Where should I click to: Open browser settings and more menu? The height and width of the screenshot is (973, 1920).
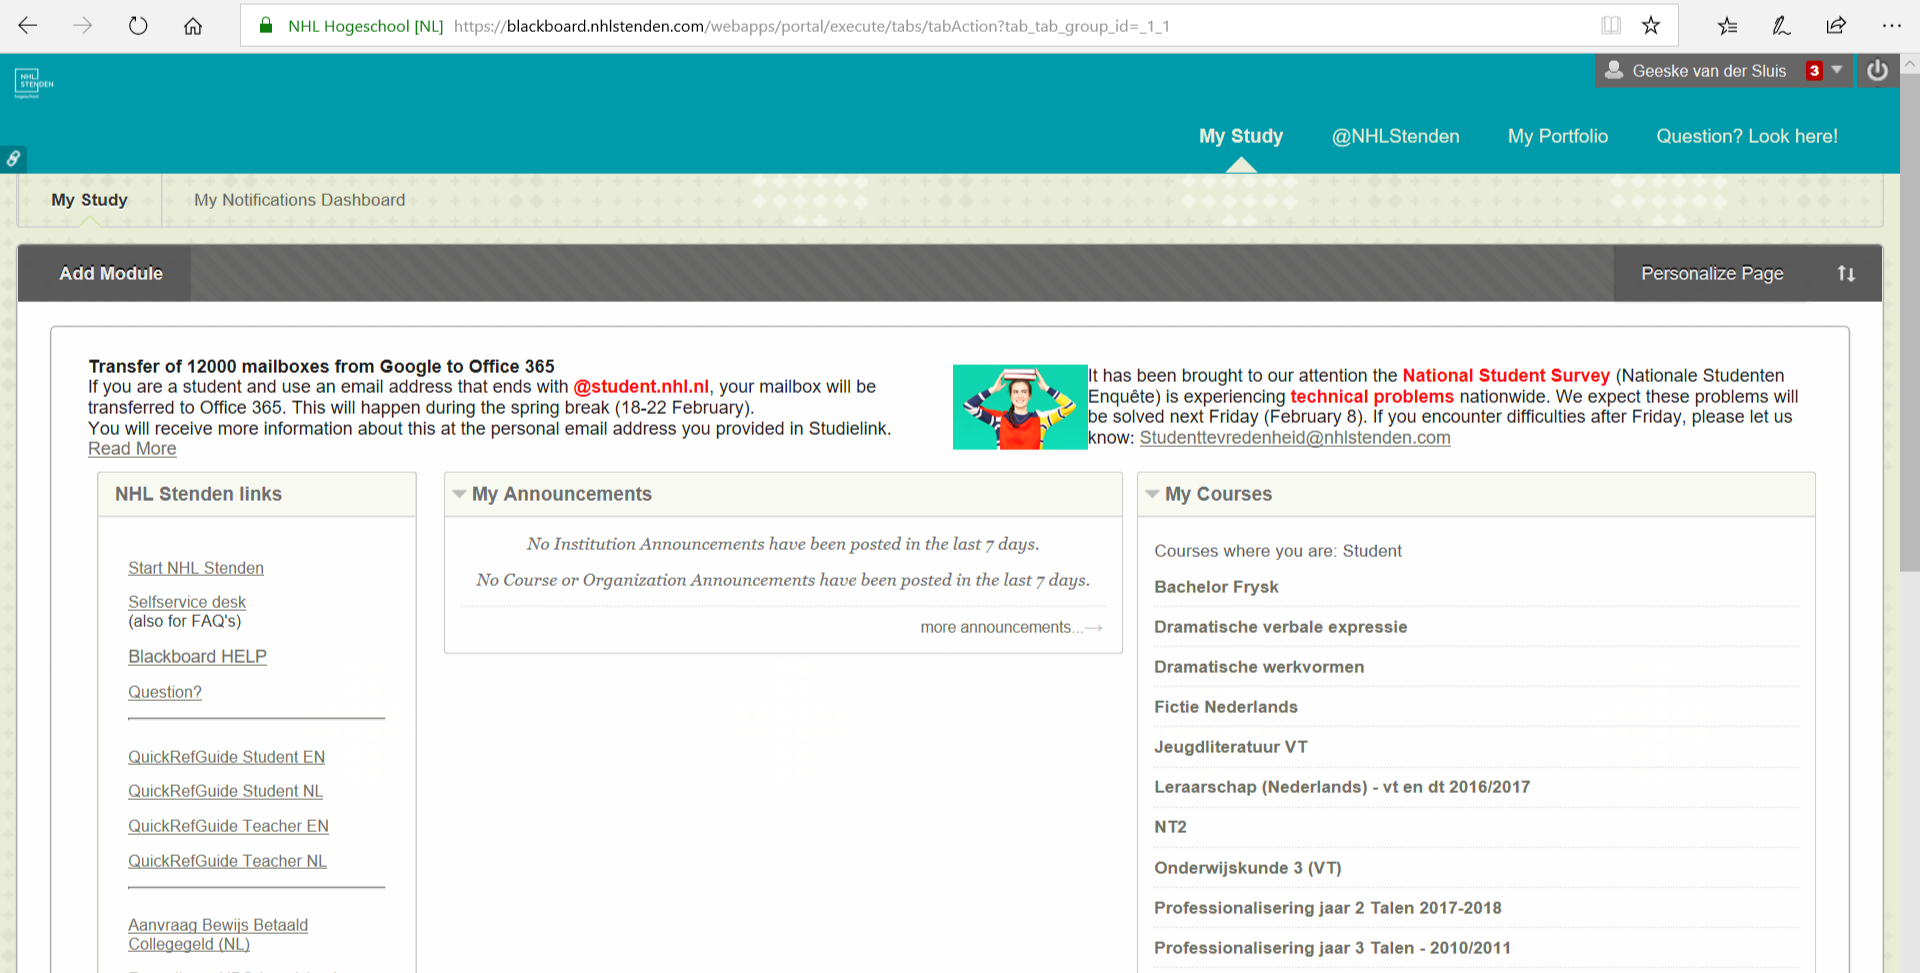[x=1891, y=26]
